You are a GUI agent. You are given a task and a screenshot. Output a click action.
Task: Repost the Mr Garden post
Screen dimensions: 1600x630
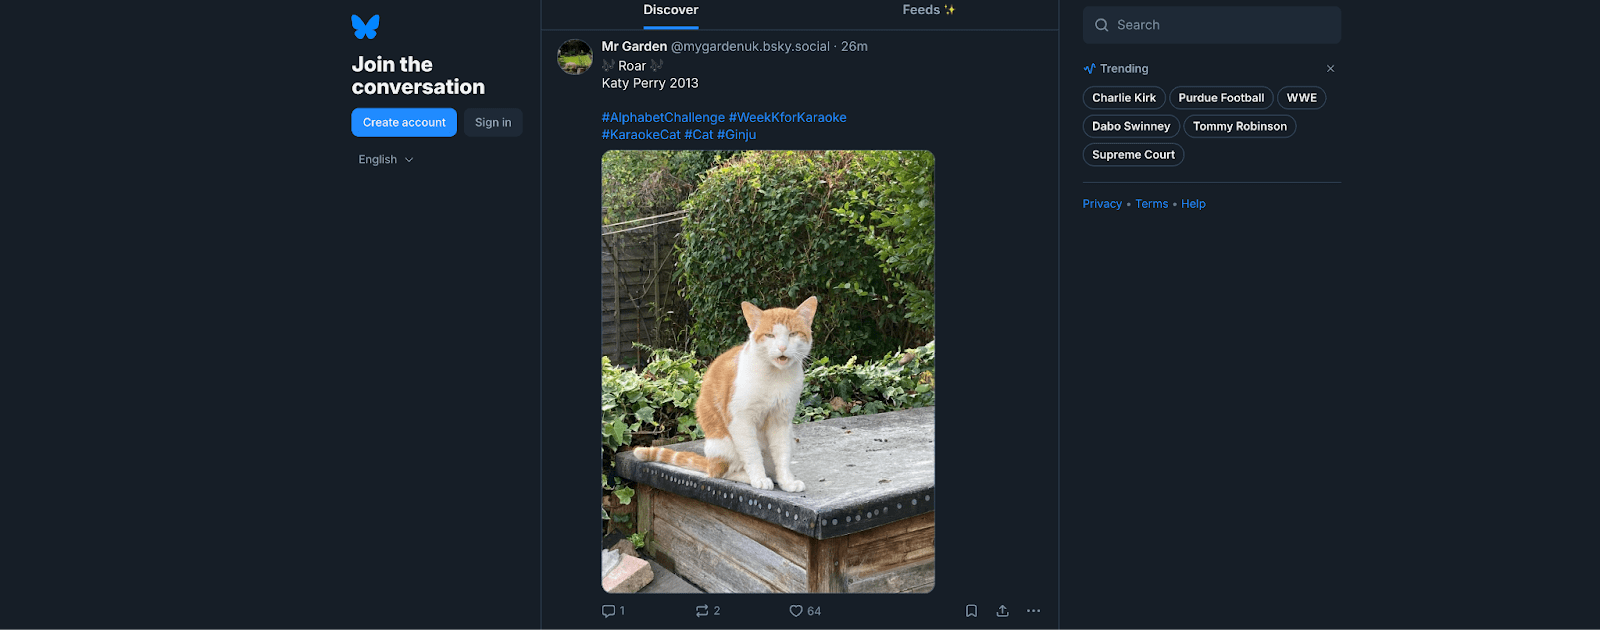point(702,611)
